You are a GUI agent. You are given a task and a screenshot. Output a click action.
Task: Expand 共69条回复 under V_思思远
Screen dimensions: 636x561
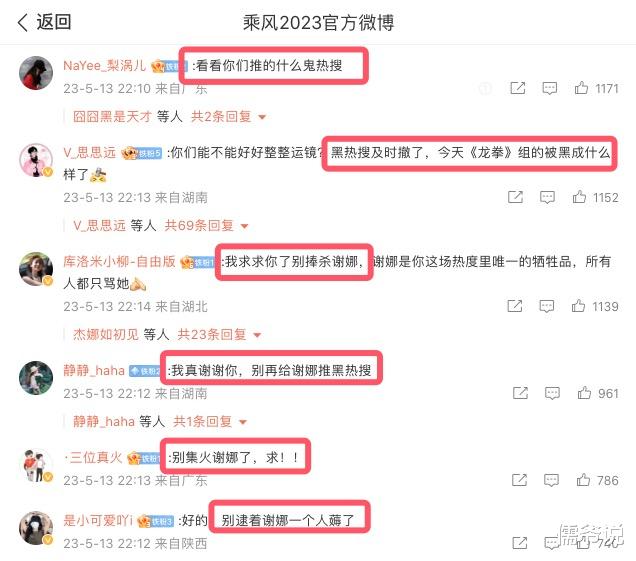(x=206, y=226)
